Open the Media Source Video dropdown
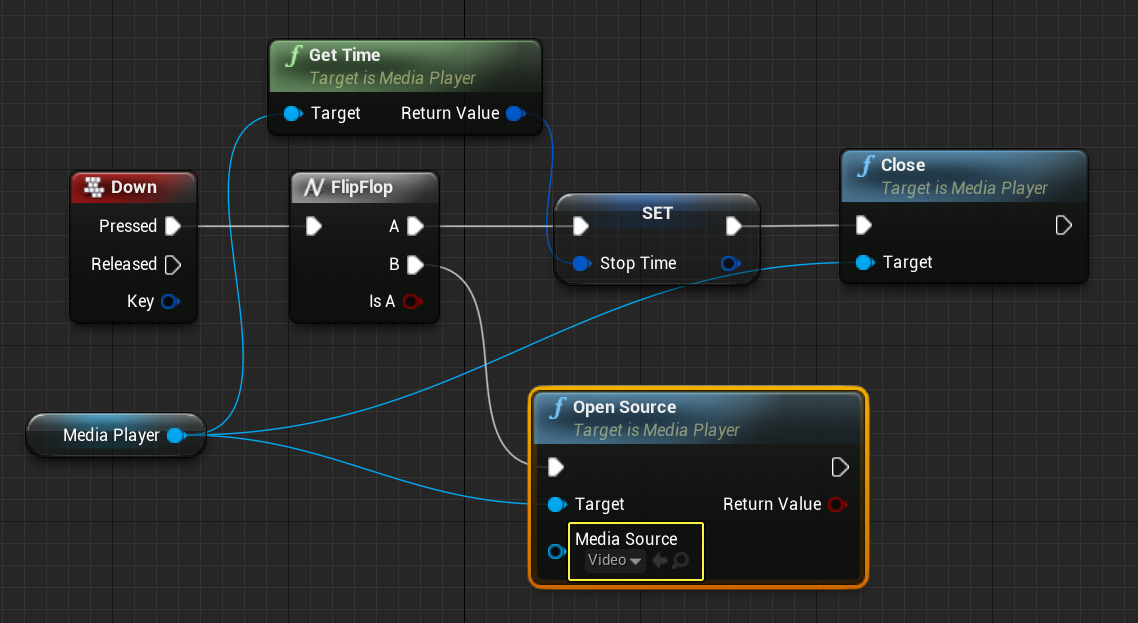 click(615, 561)
